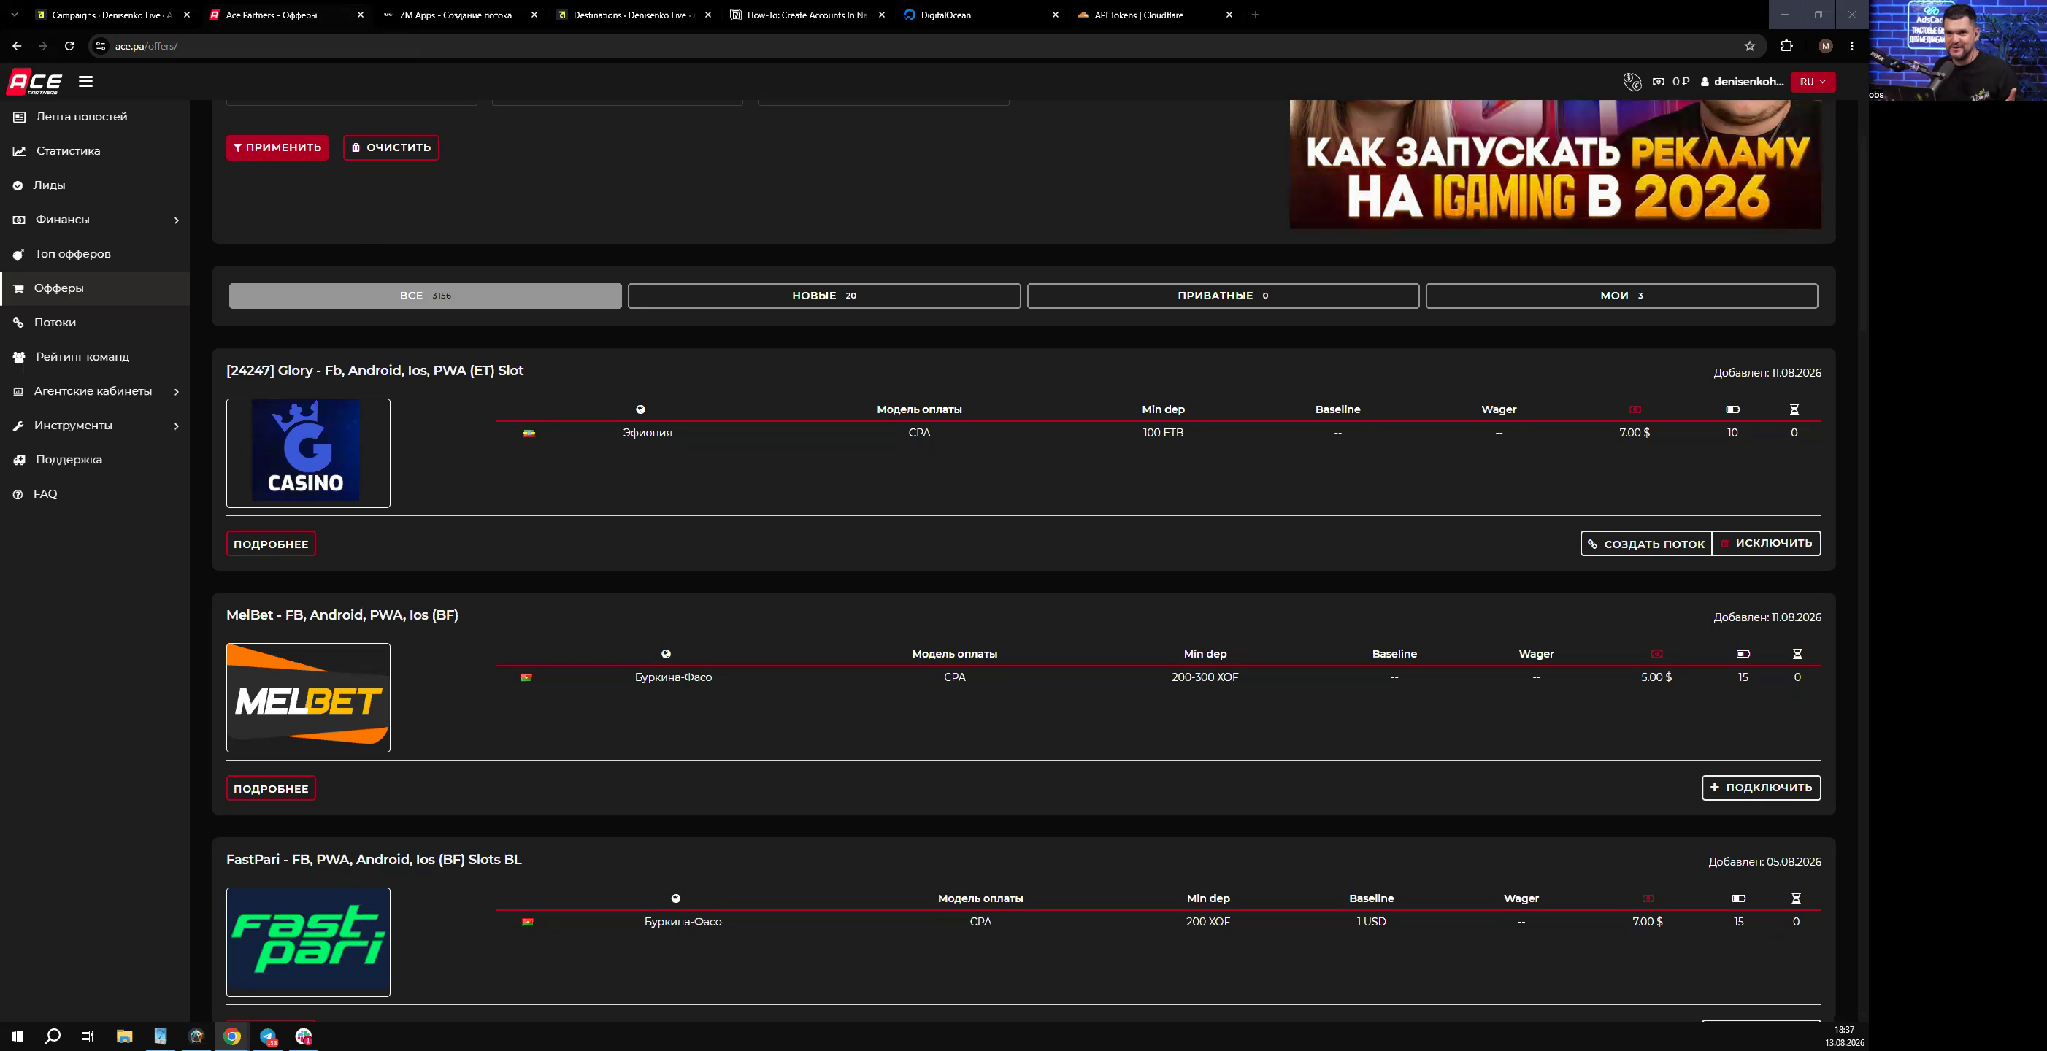Click the ОЧИСТИТЬ filter button
2047x1051 pixels.
coord(391,148)
